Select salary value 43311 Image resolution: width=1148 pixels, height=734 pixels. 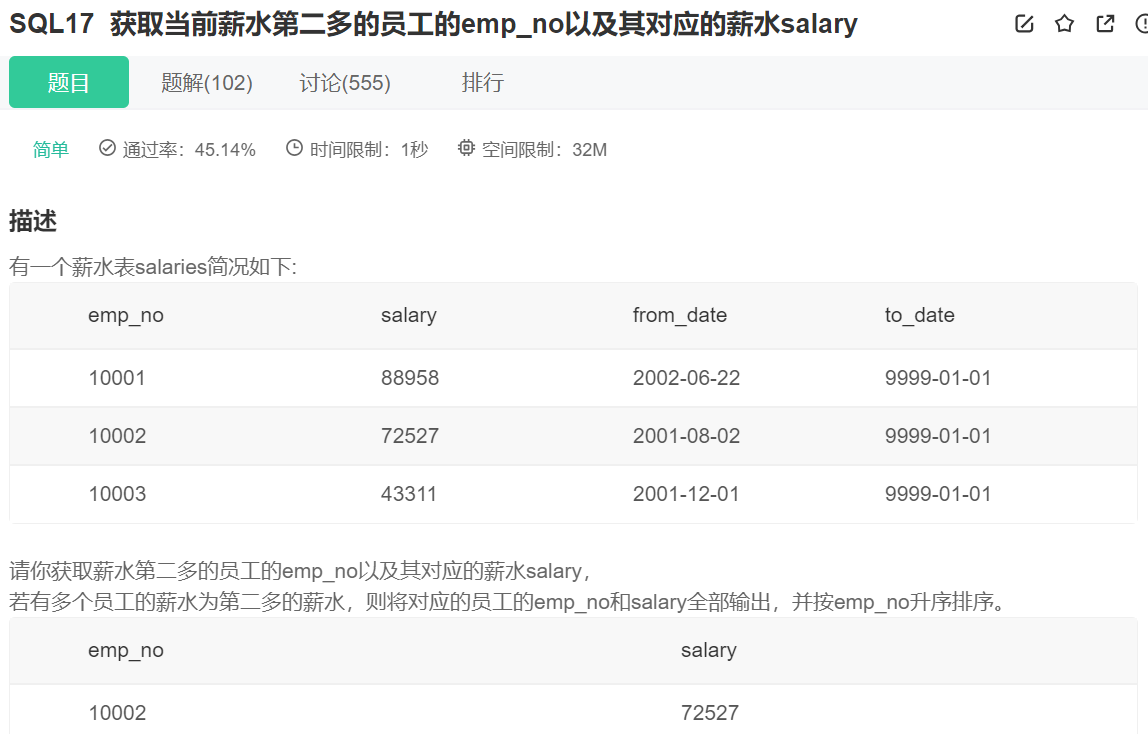(x=409, y=494)
